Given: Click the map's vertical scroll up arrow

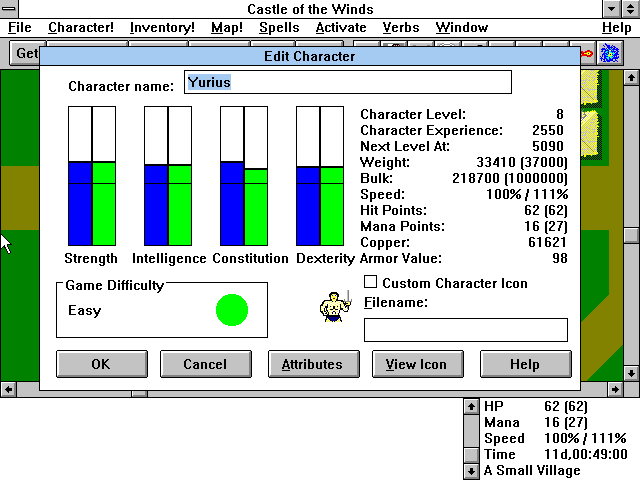Looking at the screenshot, I should tap(631, 78).
